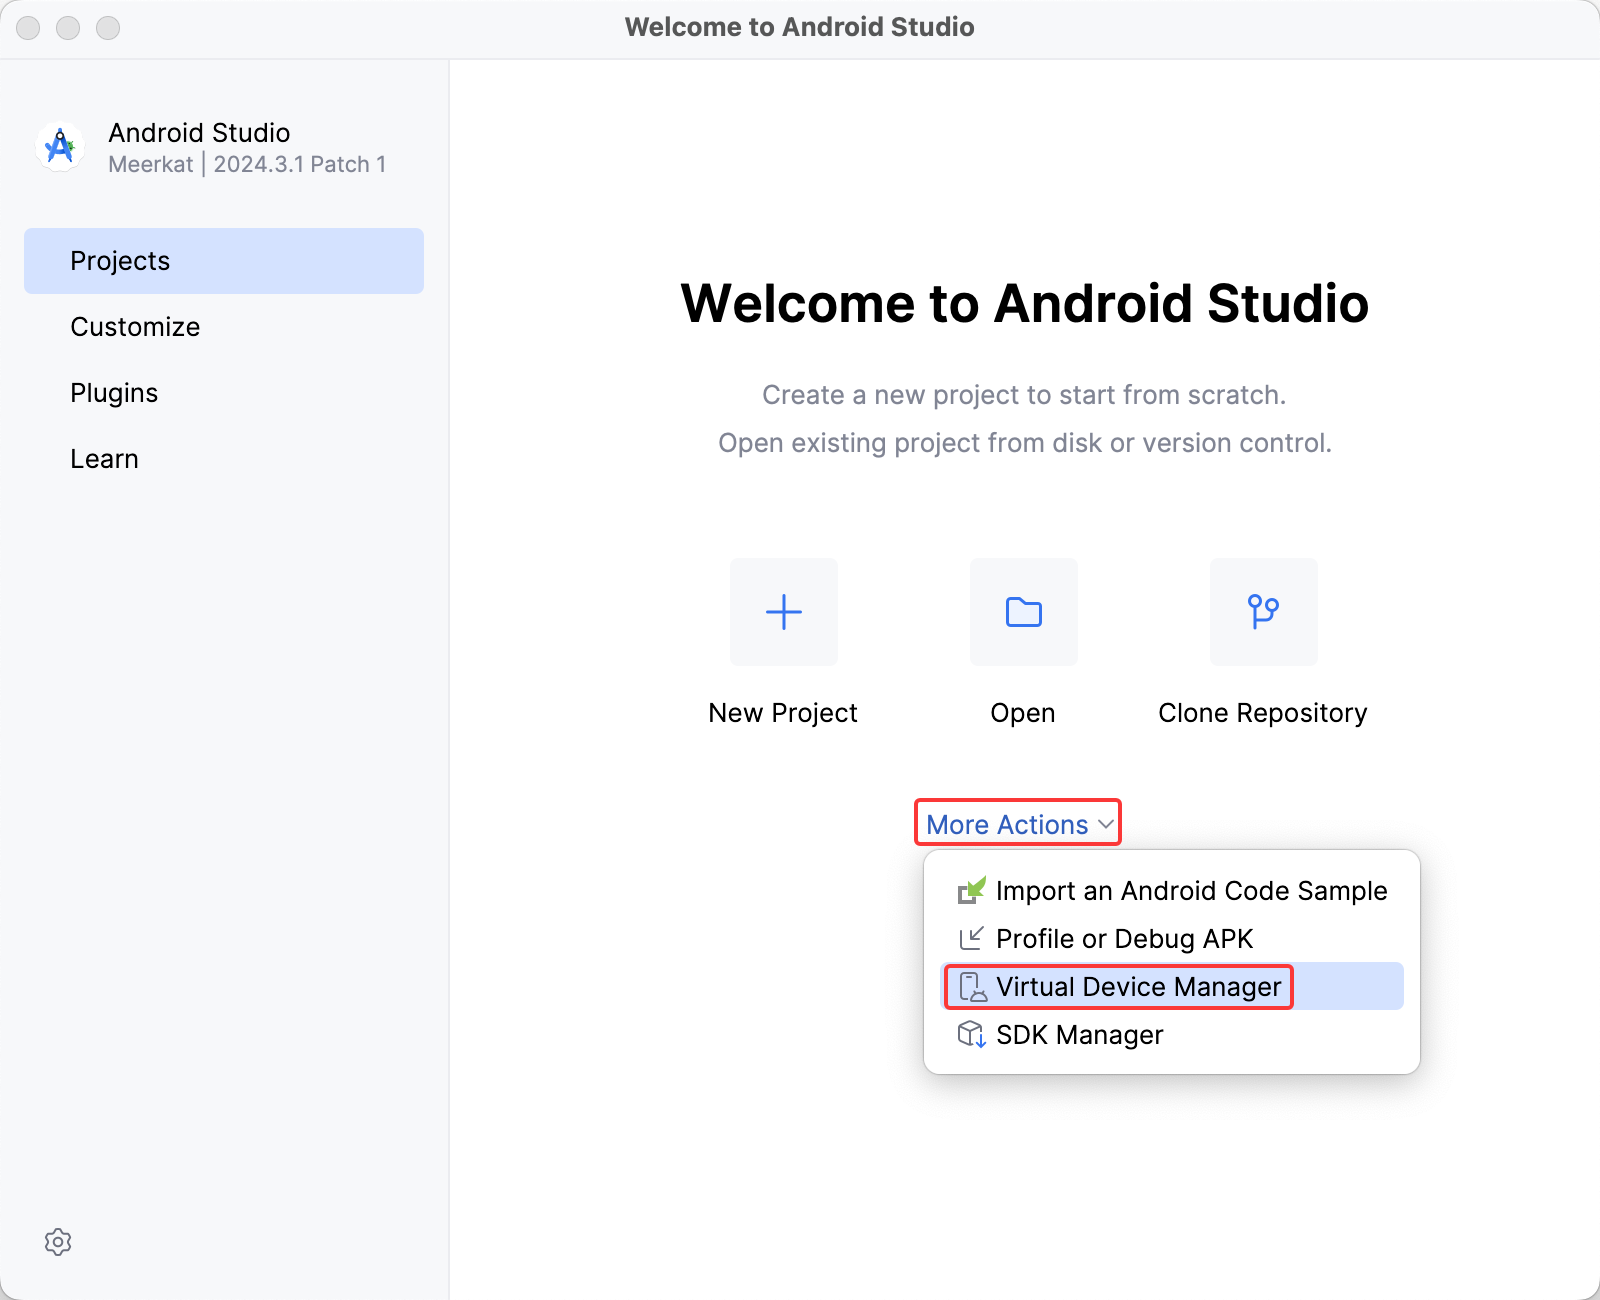The image size is (1600, 1300).
Task: Switch to the Customize section
Action: point(135,326)
